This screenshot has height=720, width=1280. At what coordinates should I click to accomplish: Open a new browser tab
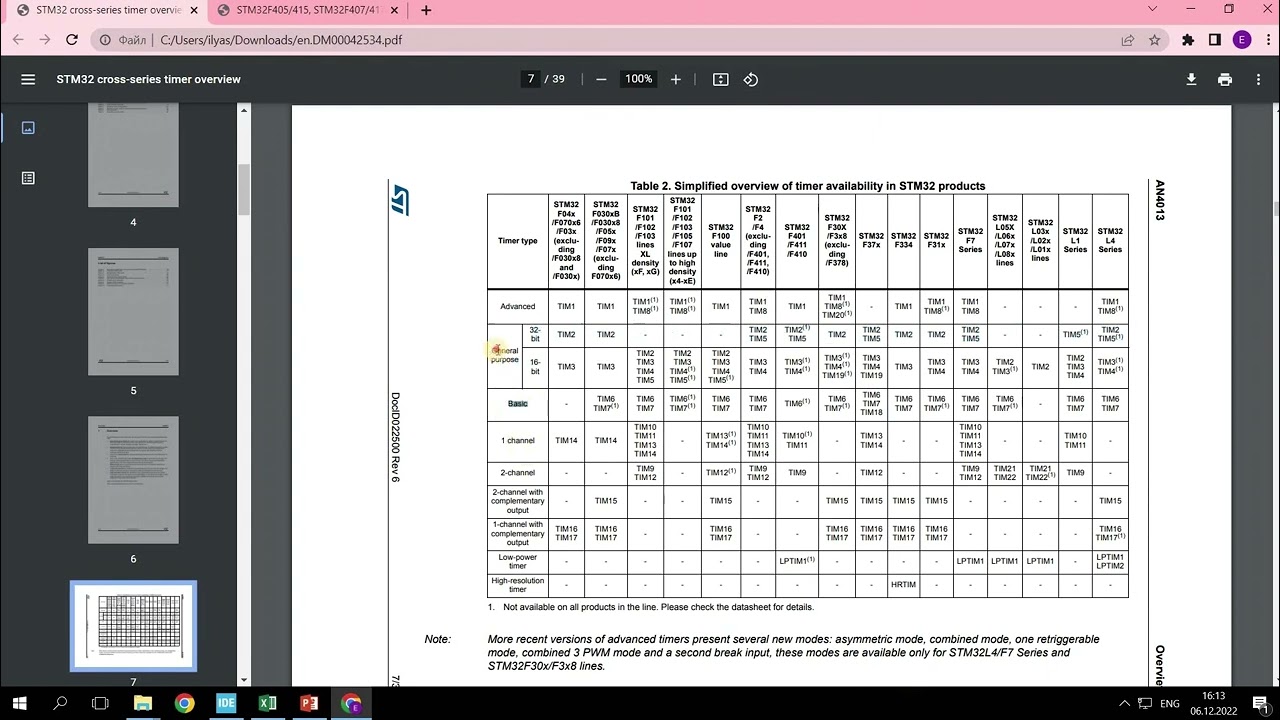[x=426, y=10]
